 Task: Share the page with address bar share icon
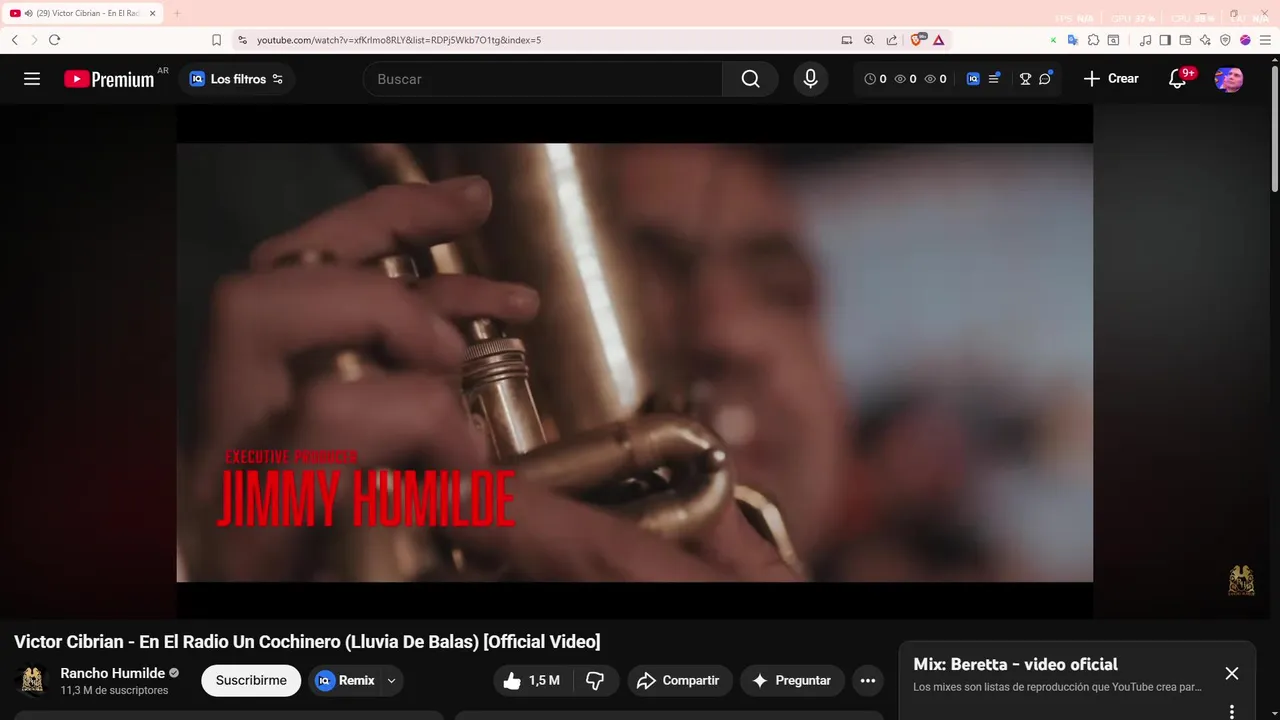[x=892, y=40]
